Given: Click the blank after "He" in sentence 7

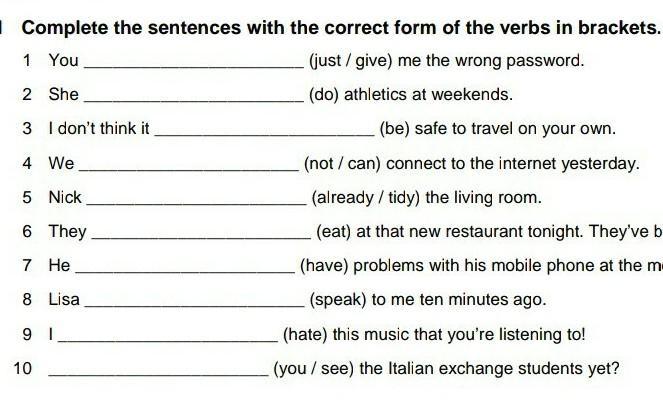Looking at the screenshot, I should click(x=186, y=267).
